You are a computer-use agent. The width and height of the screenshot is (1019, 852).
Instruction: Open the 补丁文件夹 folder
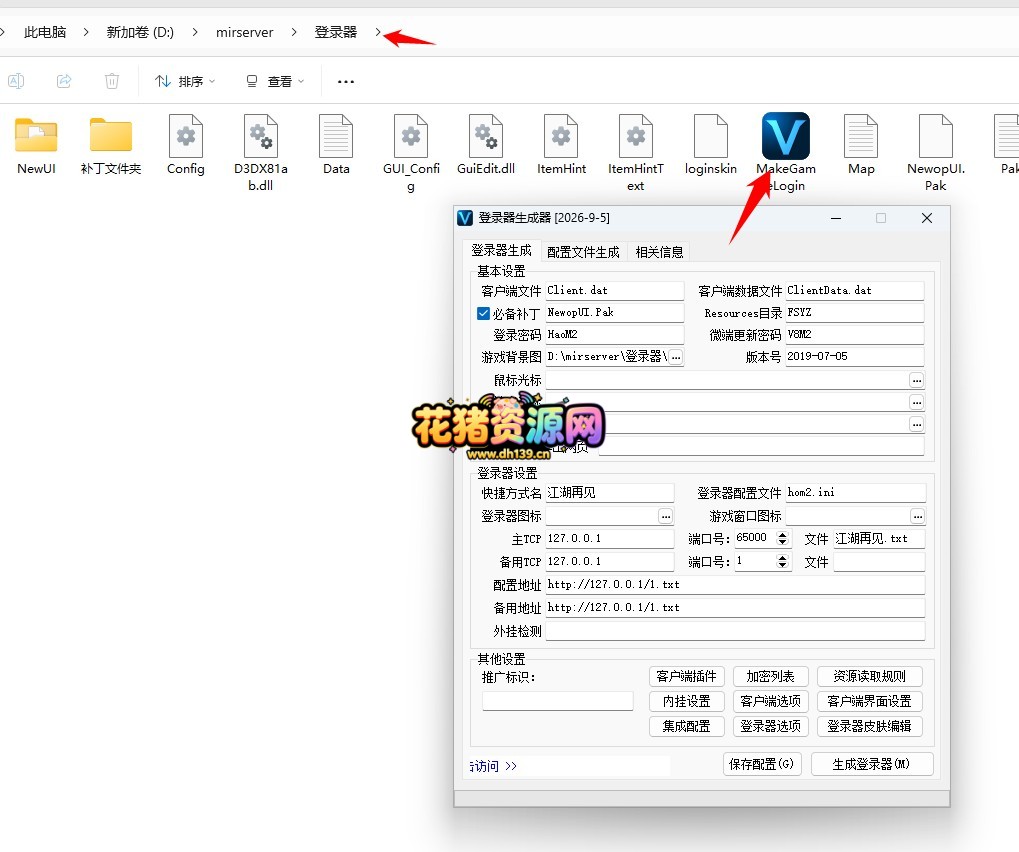[x=110, y=146]
